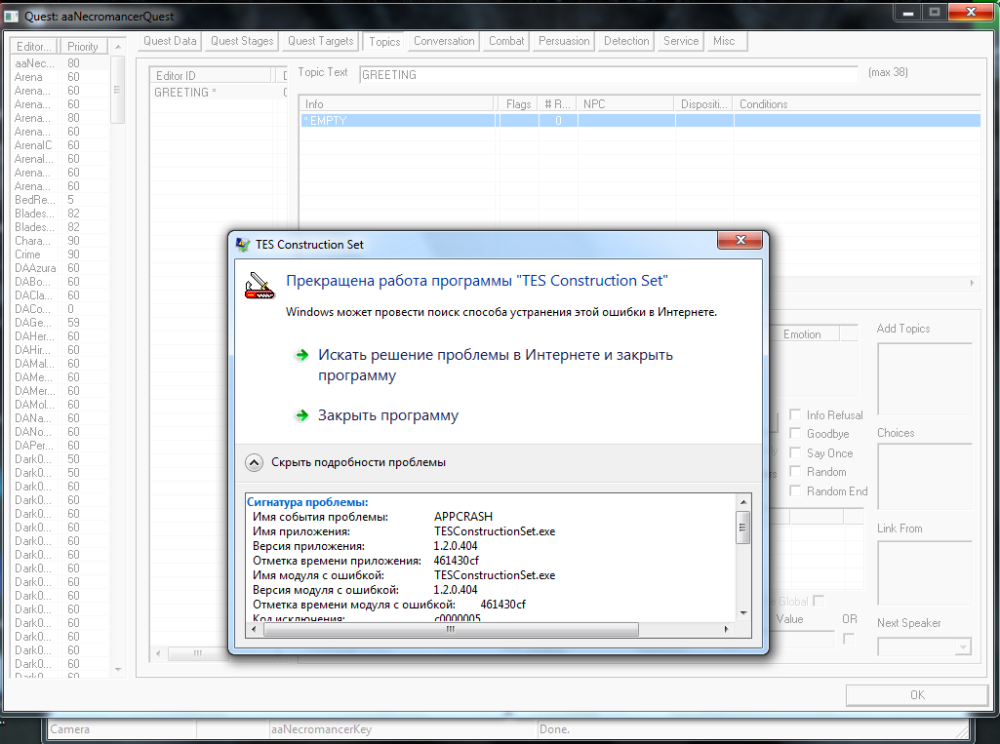Open the Combat tab
1000x744 pixels.
tap(506, 41)
